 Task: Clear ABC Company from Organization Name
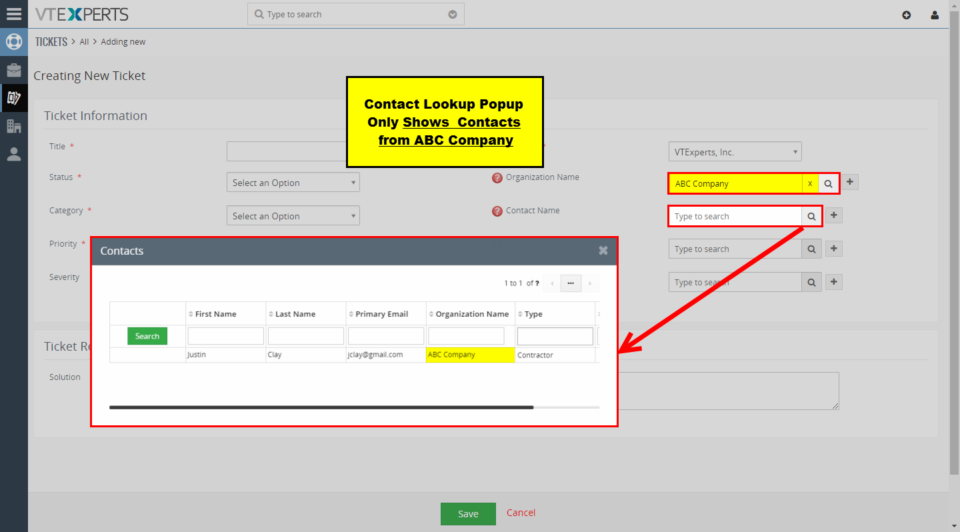(x=810, y=184)
